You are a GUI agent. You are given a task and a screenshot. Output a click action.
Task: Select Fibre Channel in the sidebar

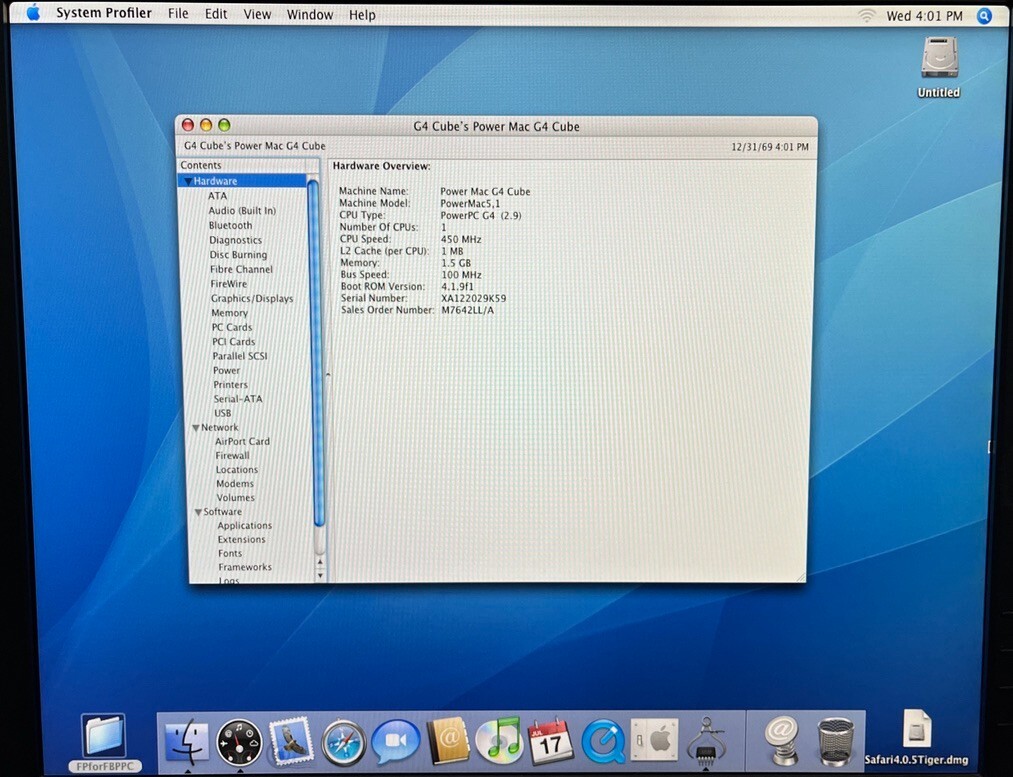point(242,269)
